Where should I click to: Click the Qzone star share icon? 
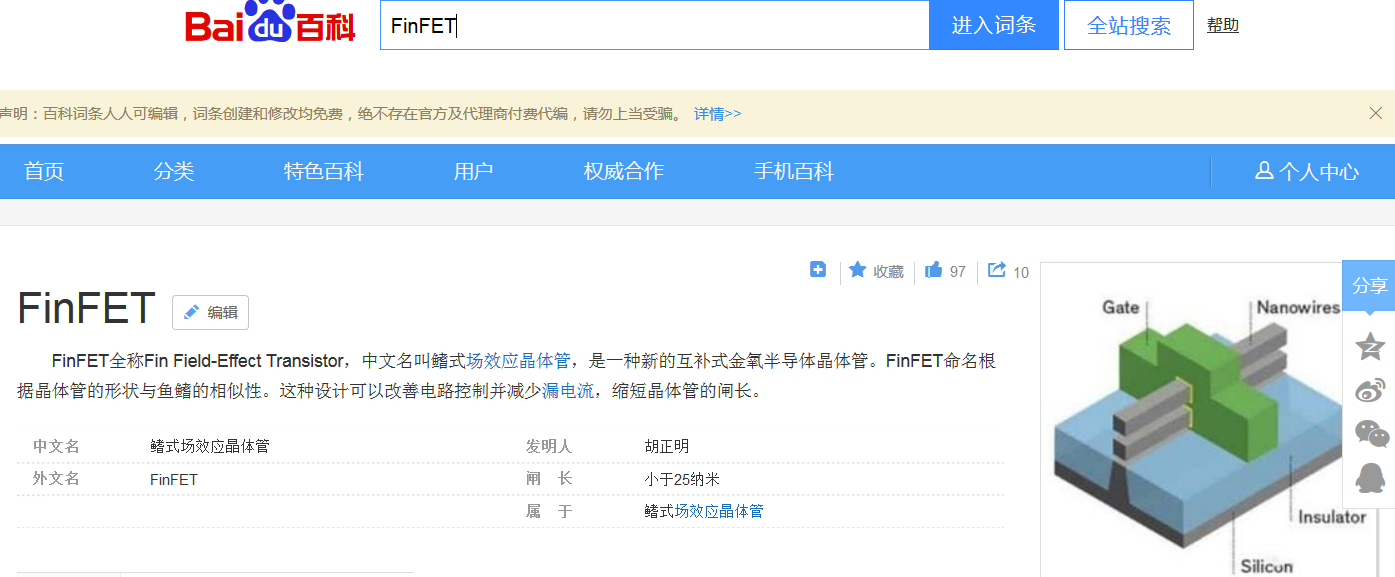click(1370, 347)
